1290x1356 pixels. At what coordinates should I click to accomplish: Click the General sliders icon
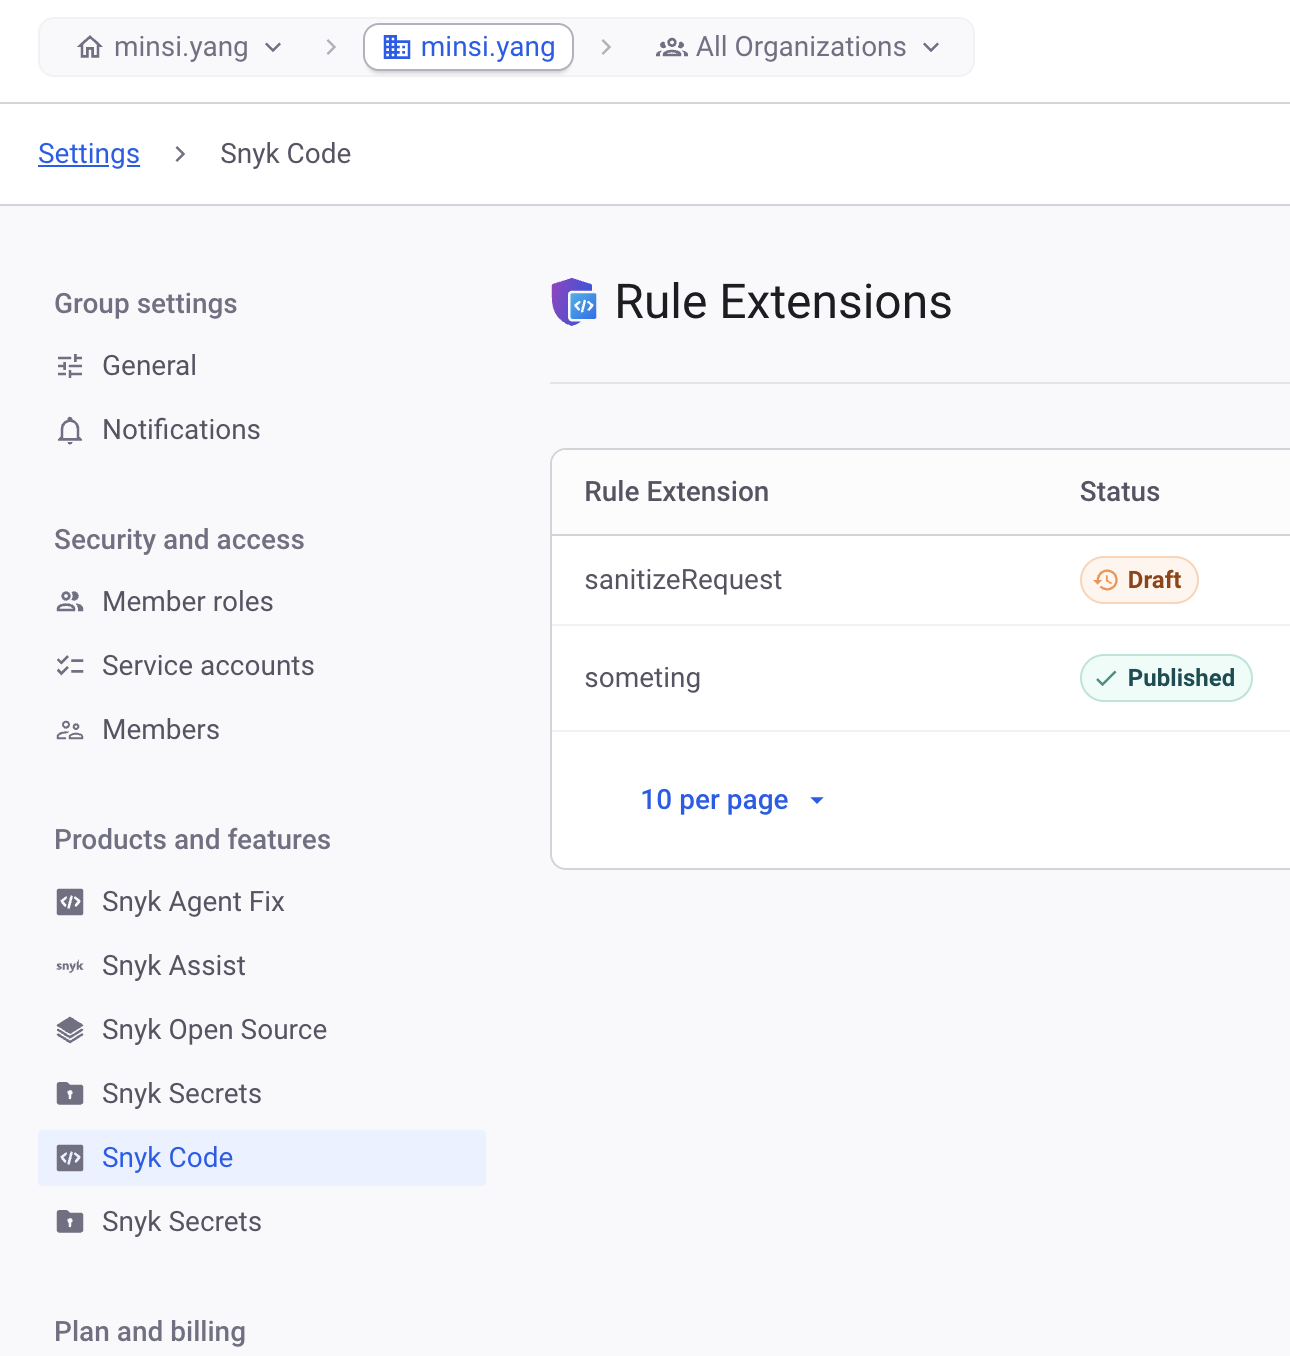coord(70,366)
